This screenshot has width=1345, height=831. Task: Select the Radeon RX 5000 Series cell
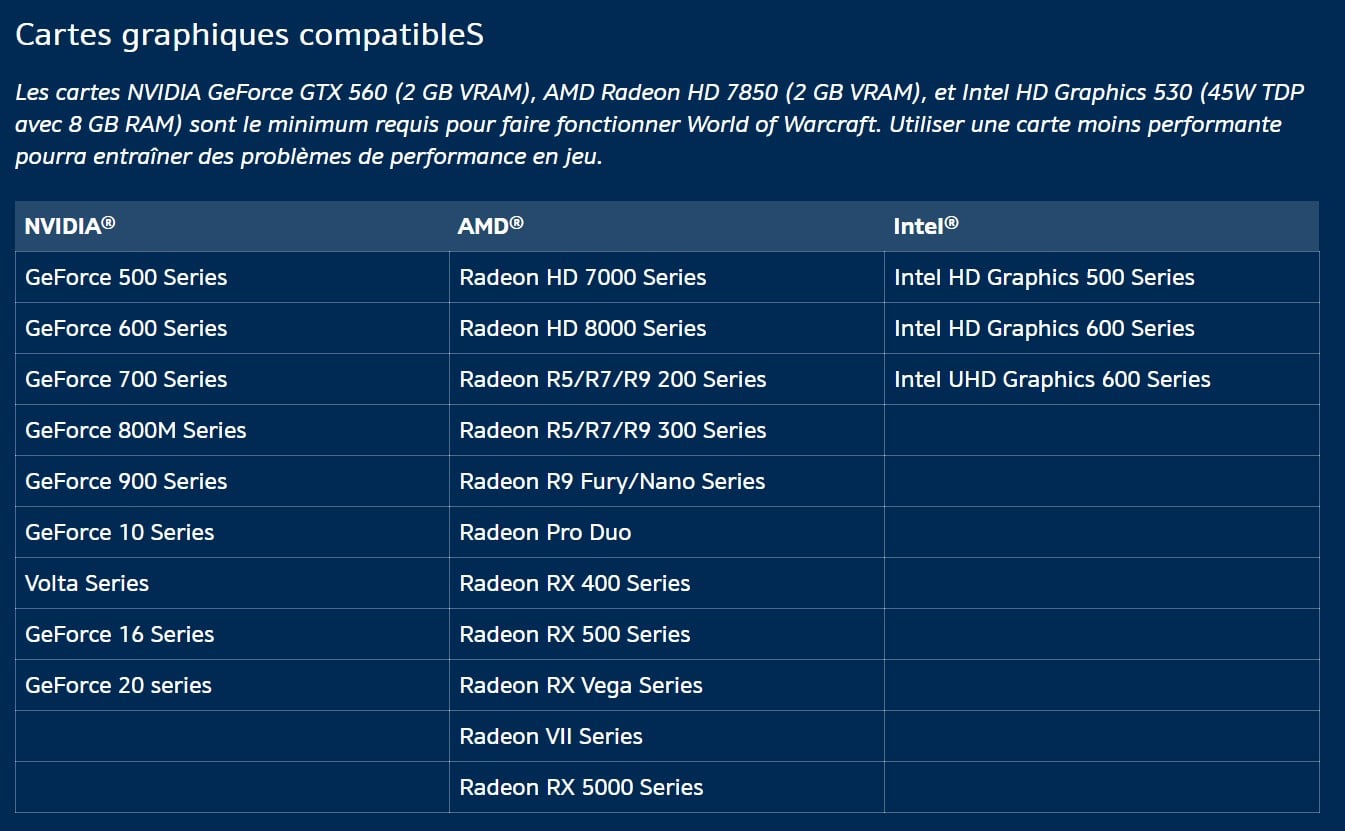581,787
